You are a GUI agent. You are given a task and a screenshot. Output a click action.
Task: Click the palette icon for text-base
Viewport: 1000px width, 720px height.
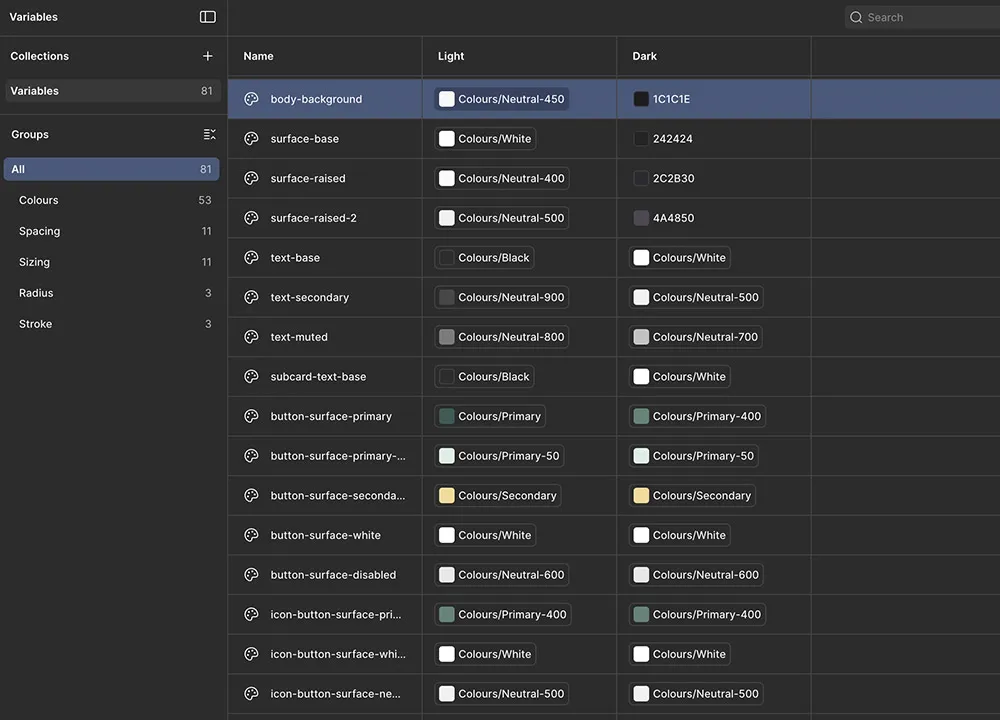click(251, 258)
